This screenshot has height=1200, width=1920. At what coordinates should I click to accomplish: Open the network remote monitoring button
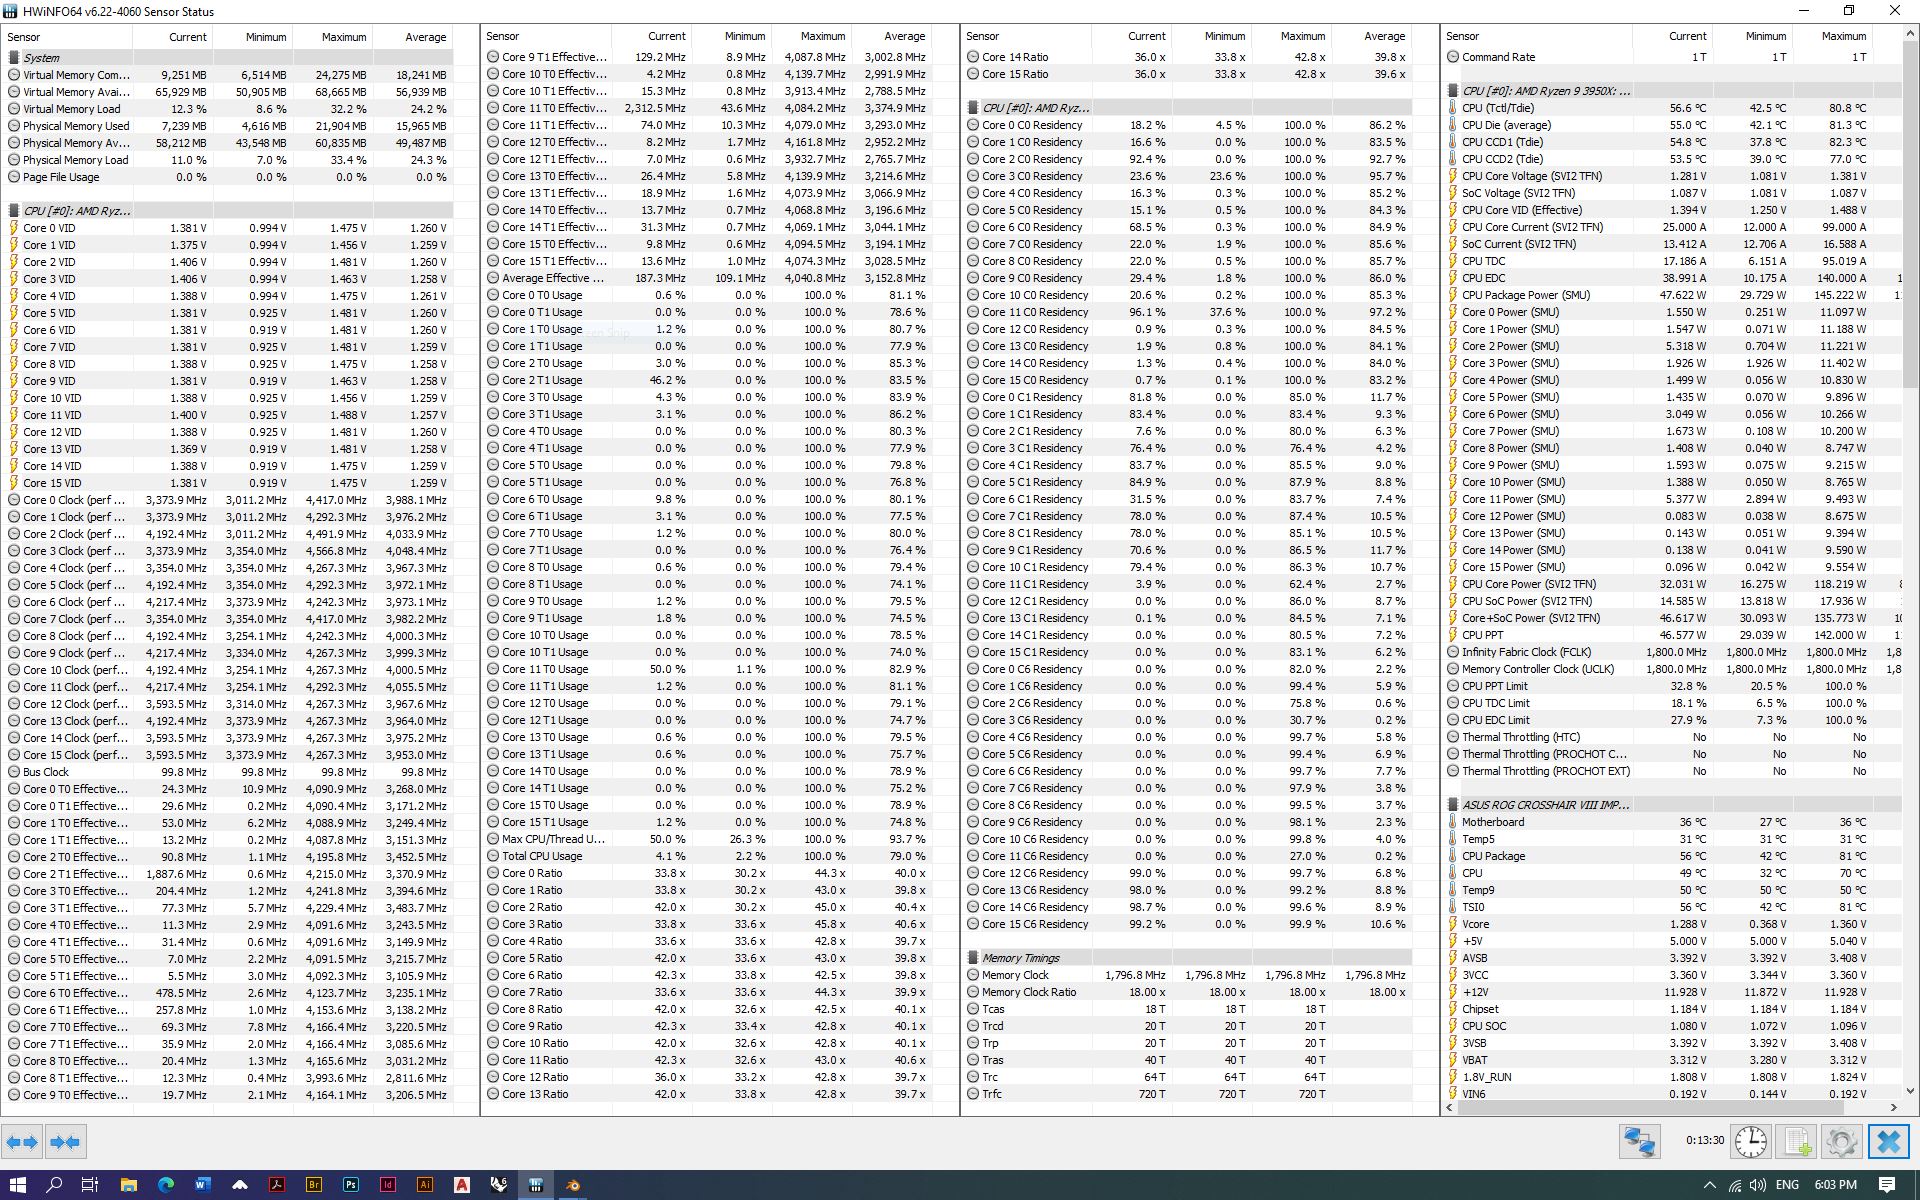(1640, 1141)
